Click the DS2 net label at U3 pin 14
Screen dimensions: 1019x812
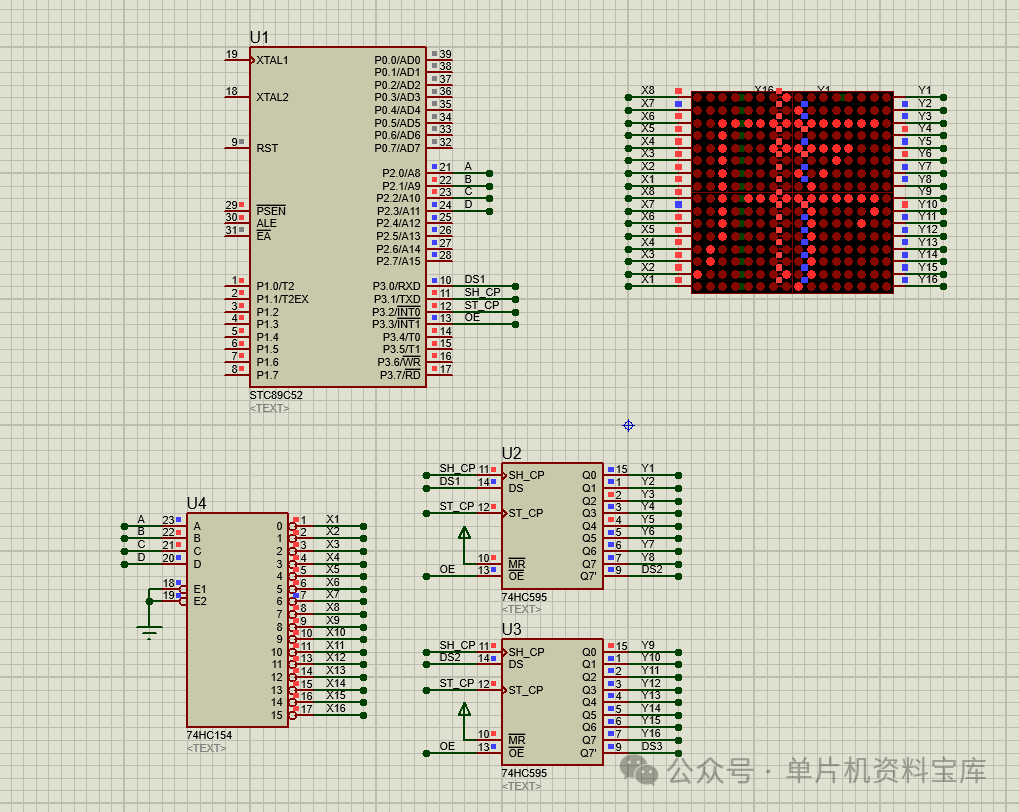tap(450, 657)
